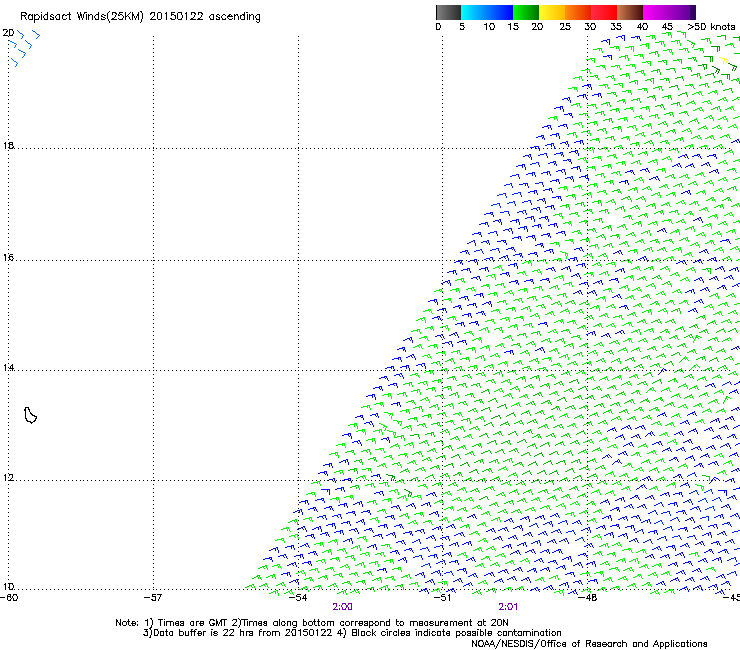
Task: Click the light-blue wind barbs at latitude 20
Action: click(25, 47)
